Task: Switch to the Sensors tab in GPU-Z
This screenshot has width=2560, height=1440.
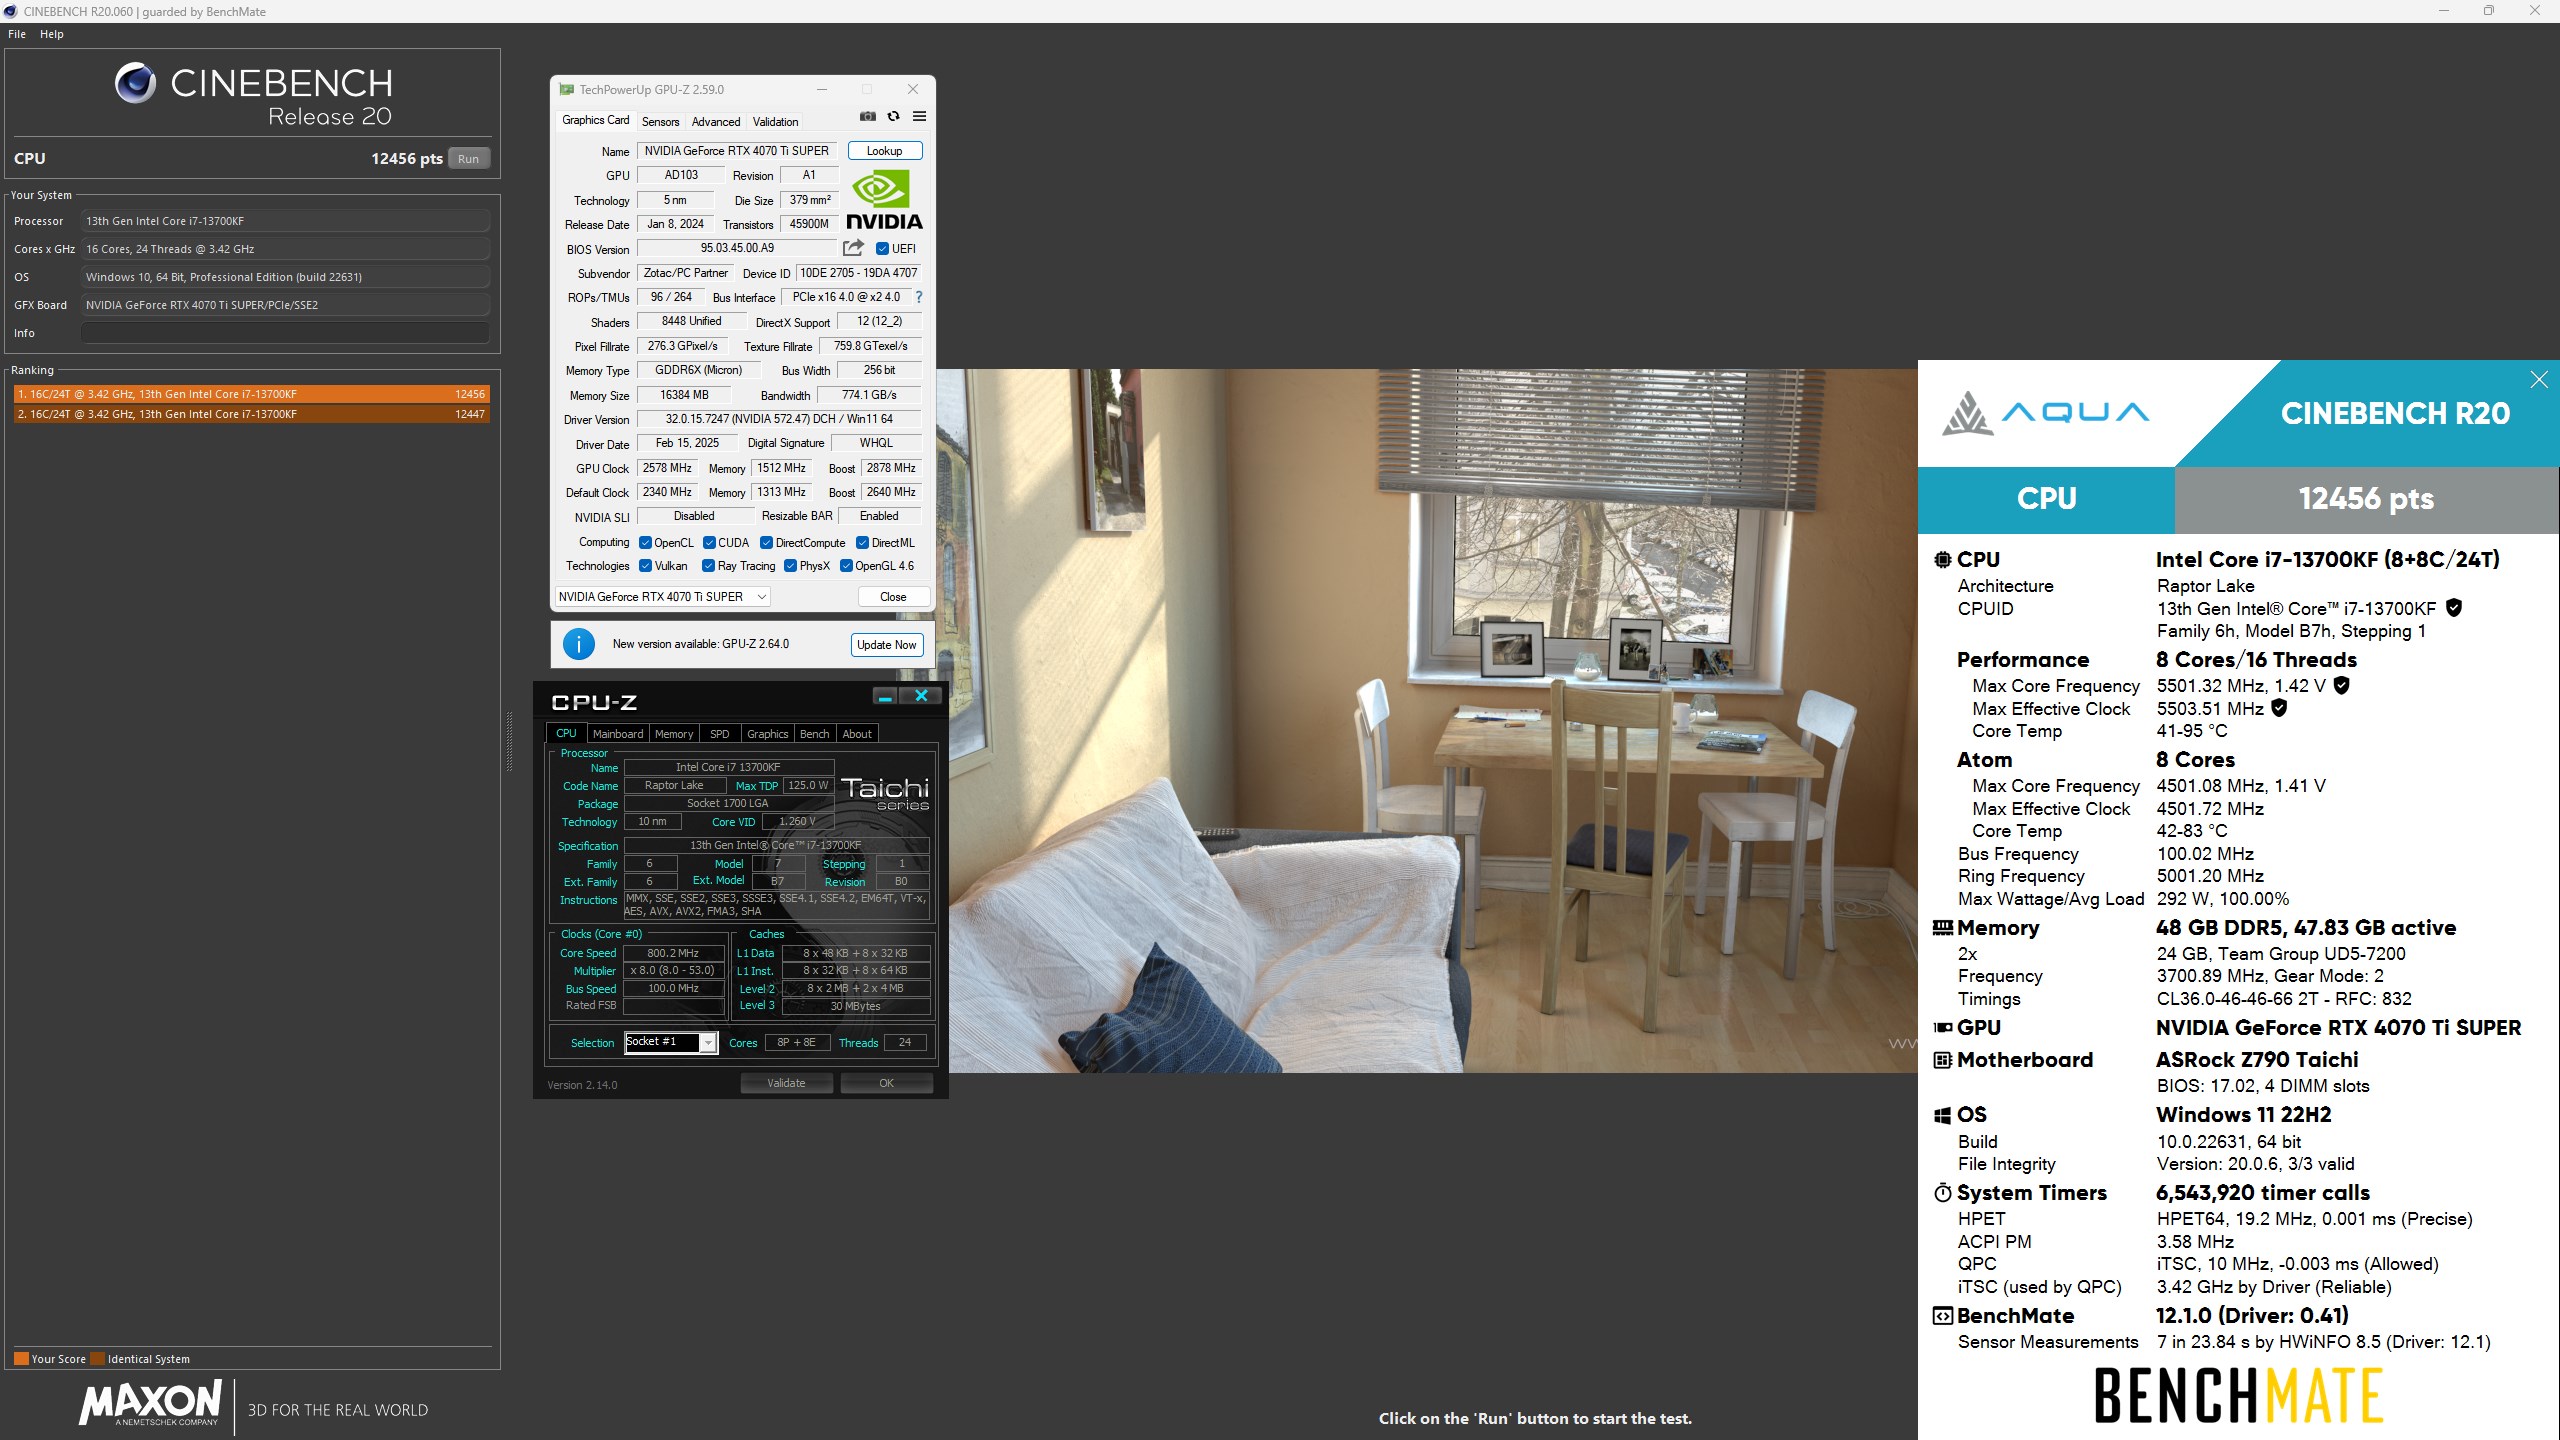Action: [660, 122]
